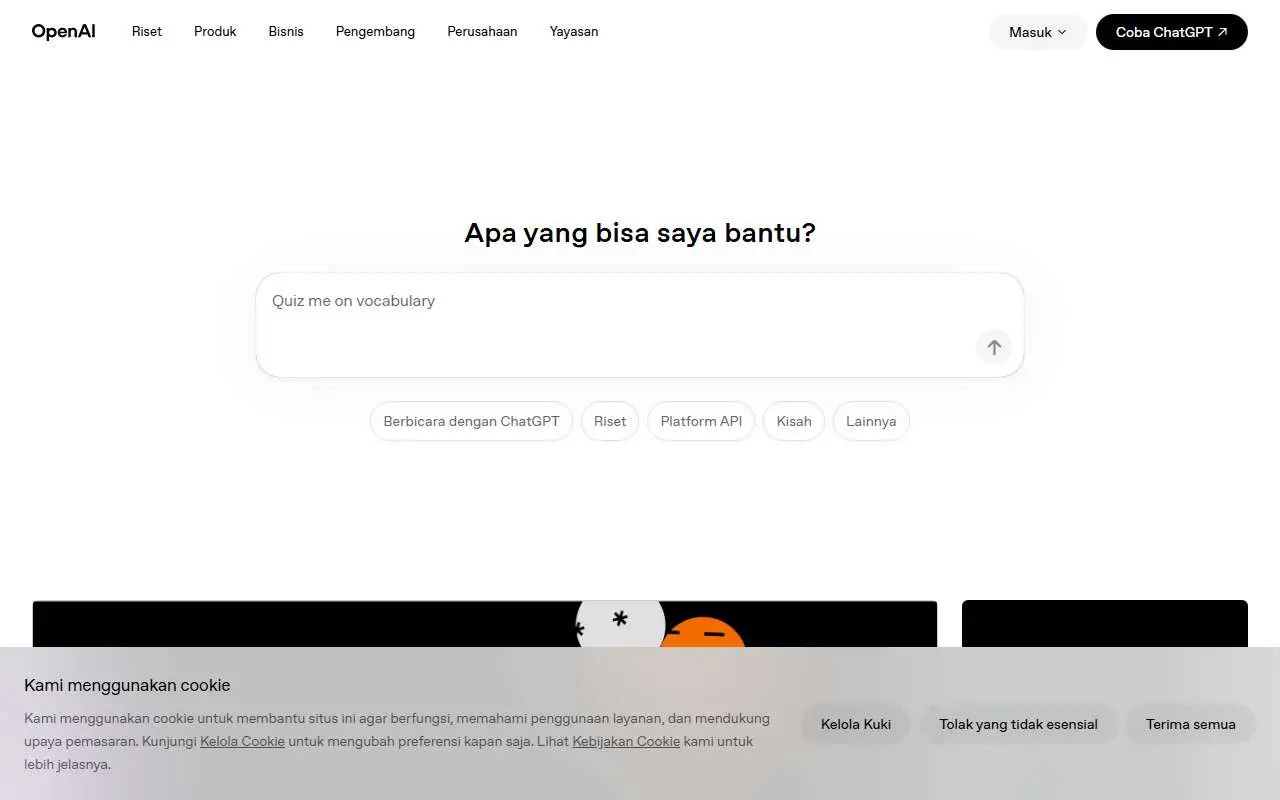Screen dimensions: 1280x800
Task: Select the Berbicara dengan ChatGPT chip
Action: [471, 421]
